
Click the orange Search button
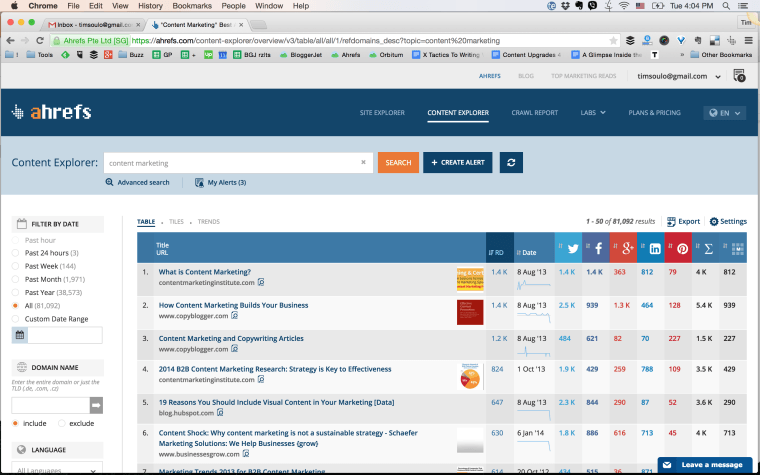pos(398,163)
